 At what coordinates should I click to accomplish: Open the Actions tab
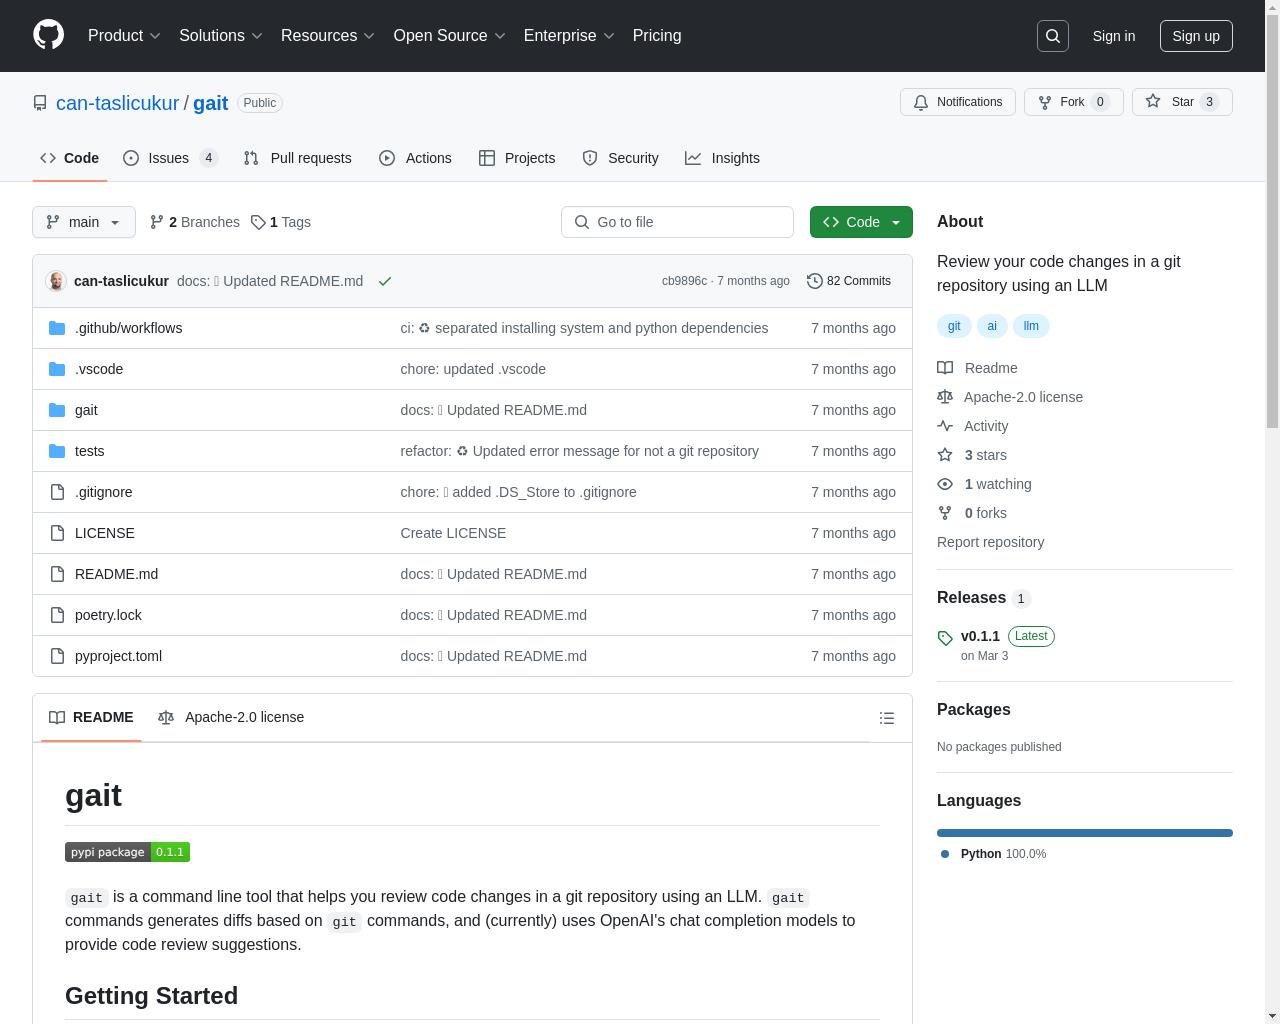click(x=415, y=158)
